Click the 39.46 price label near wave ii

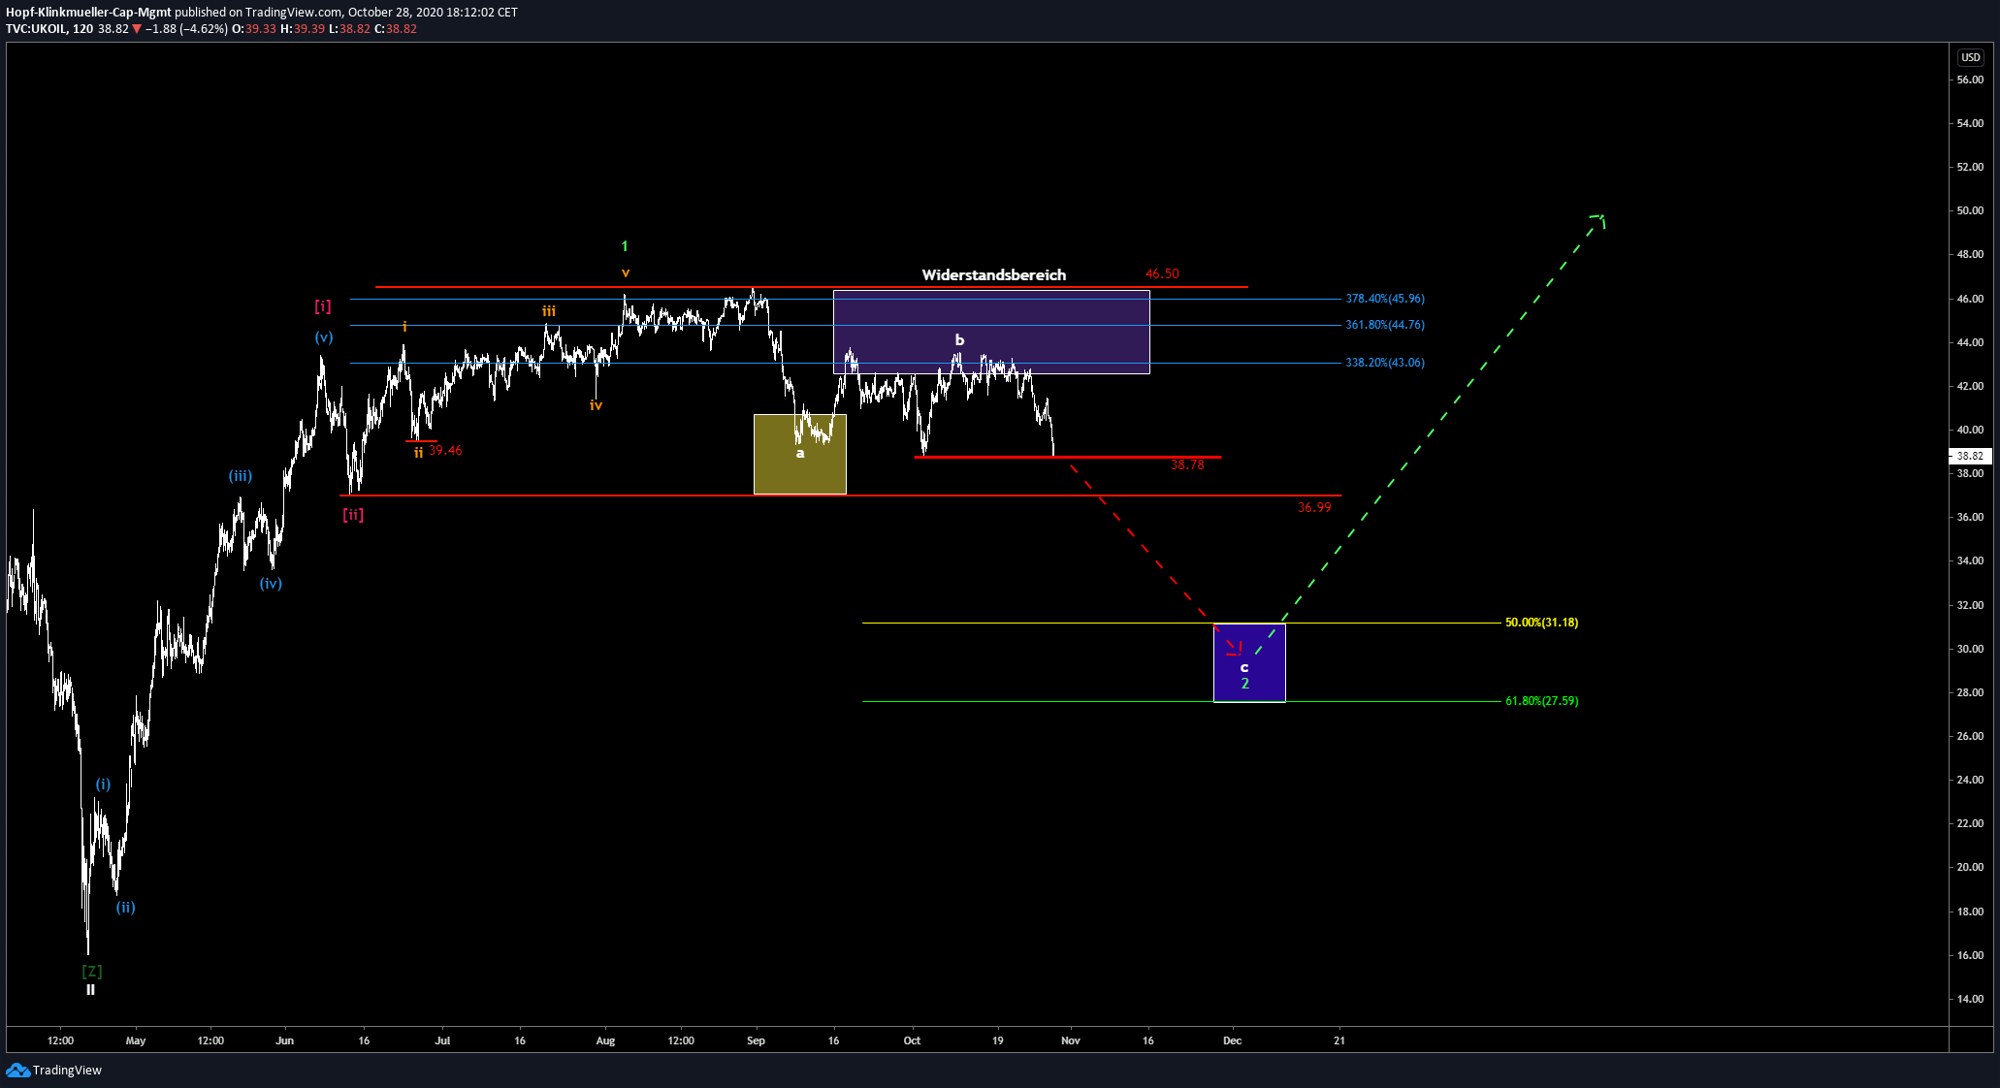tap(445, 450)
